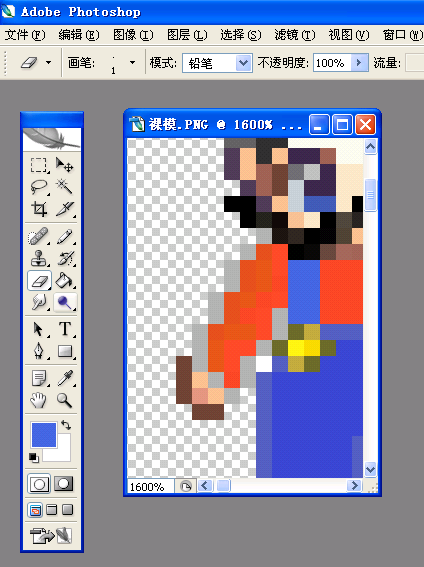Open the 图层(L) menu

pyautogui.click(x=187, y=35)
